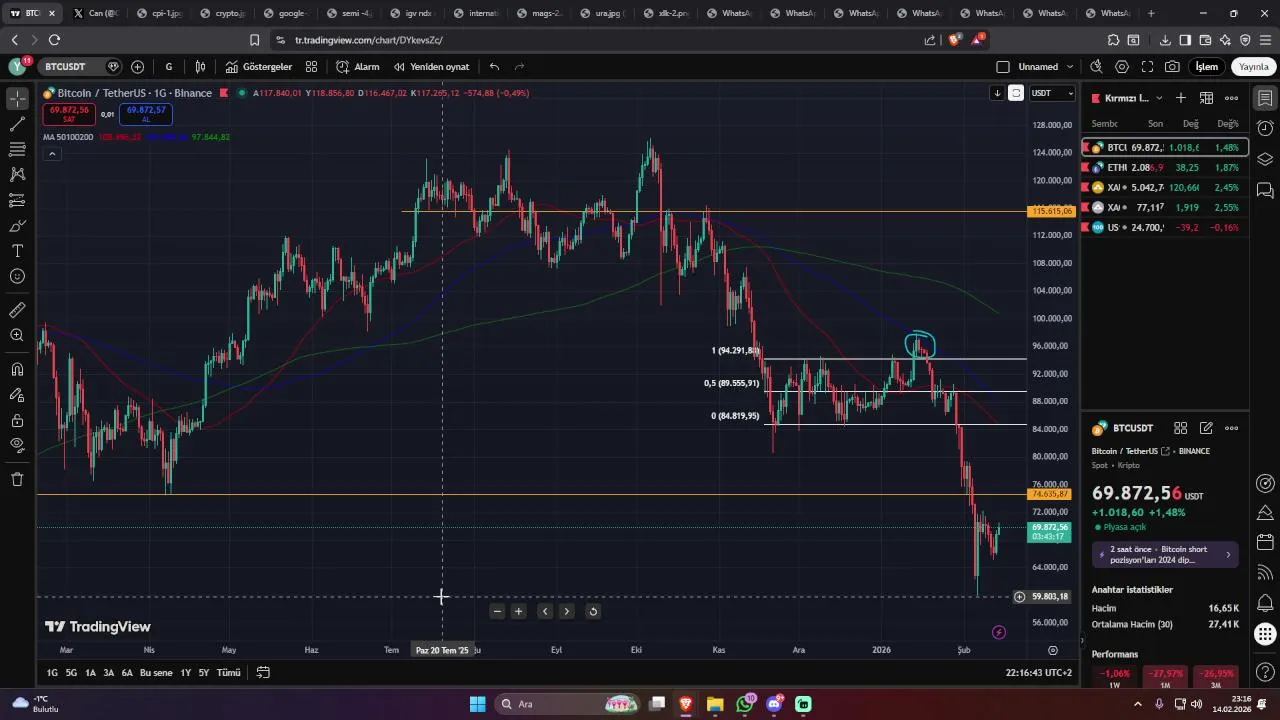Select the trend line drawing tool
The height and width of the screenshot is (720, 1280).
point(17,124)
